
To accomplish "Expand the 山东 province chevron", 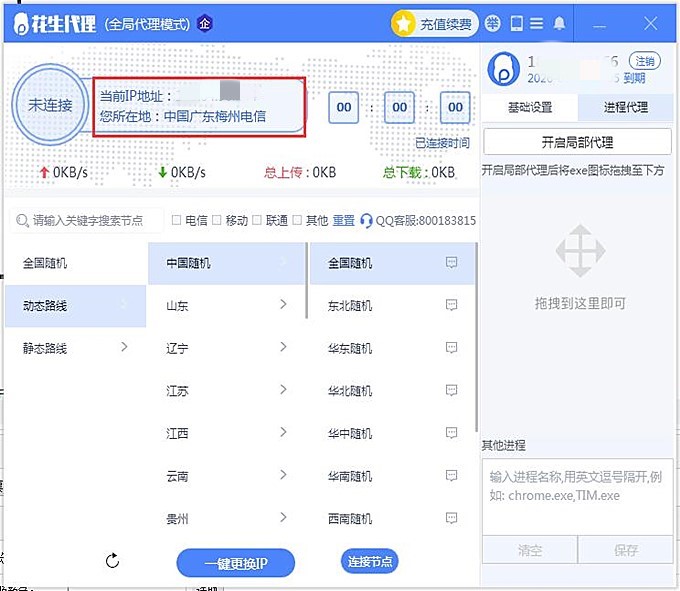I will tap(283, 304).
